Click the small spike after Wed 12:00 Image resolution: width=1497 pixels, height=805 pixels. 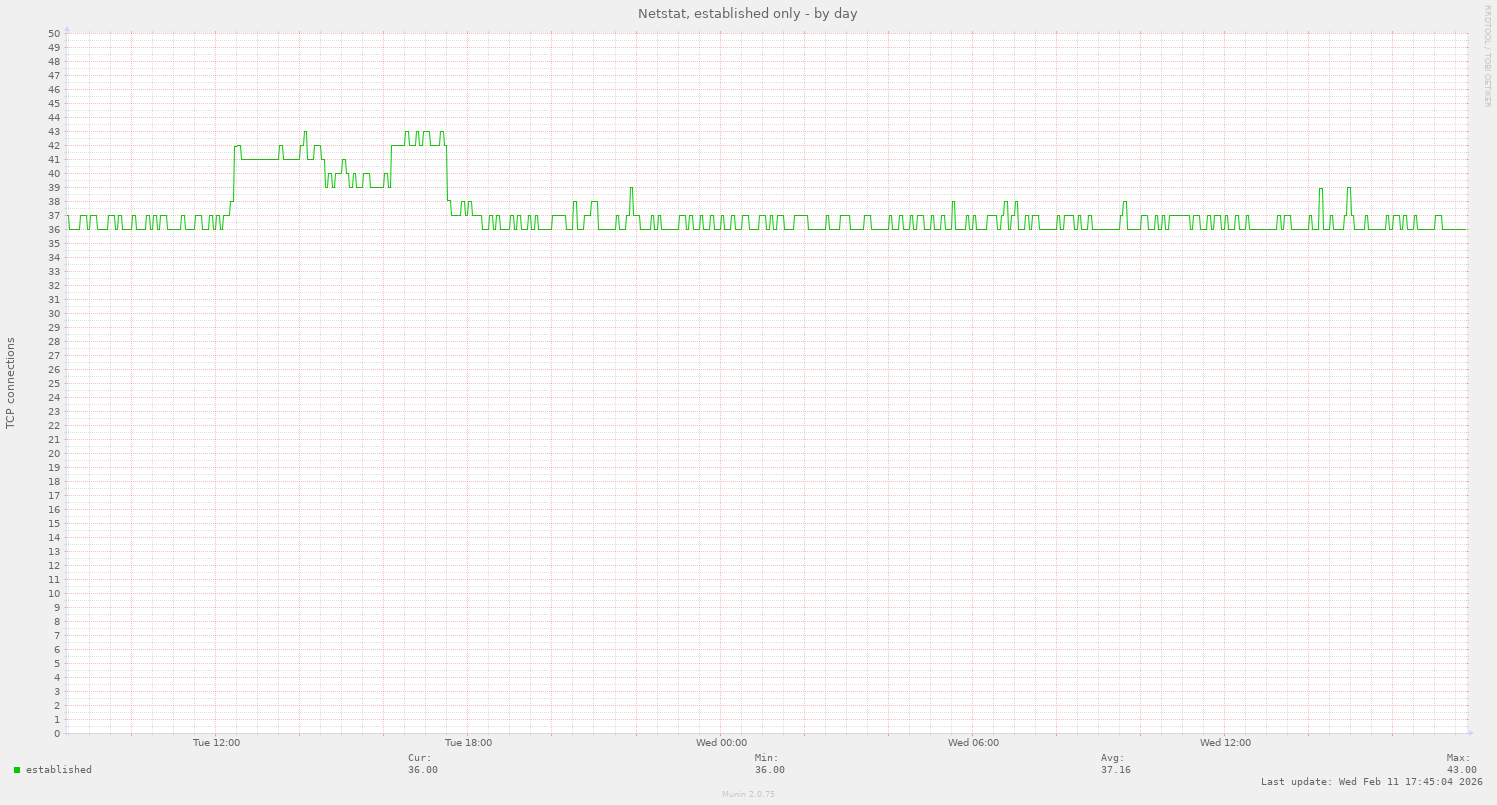tap(1320, 190)
